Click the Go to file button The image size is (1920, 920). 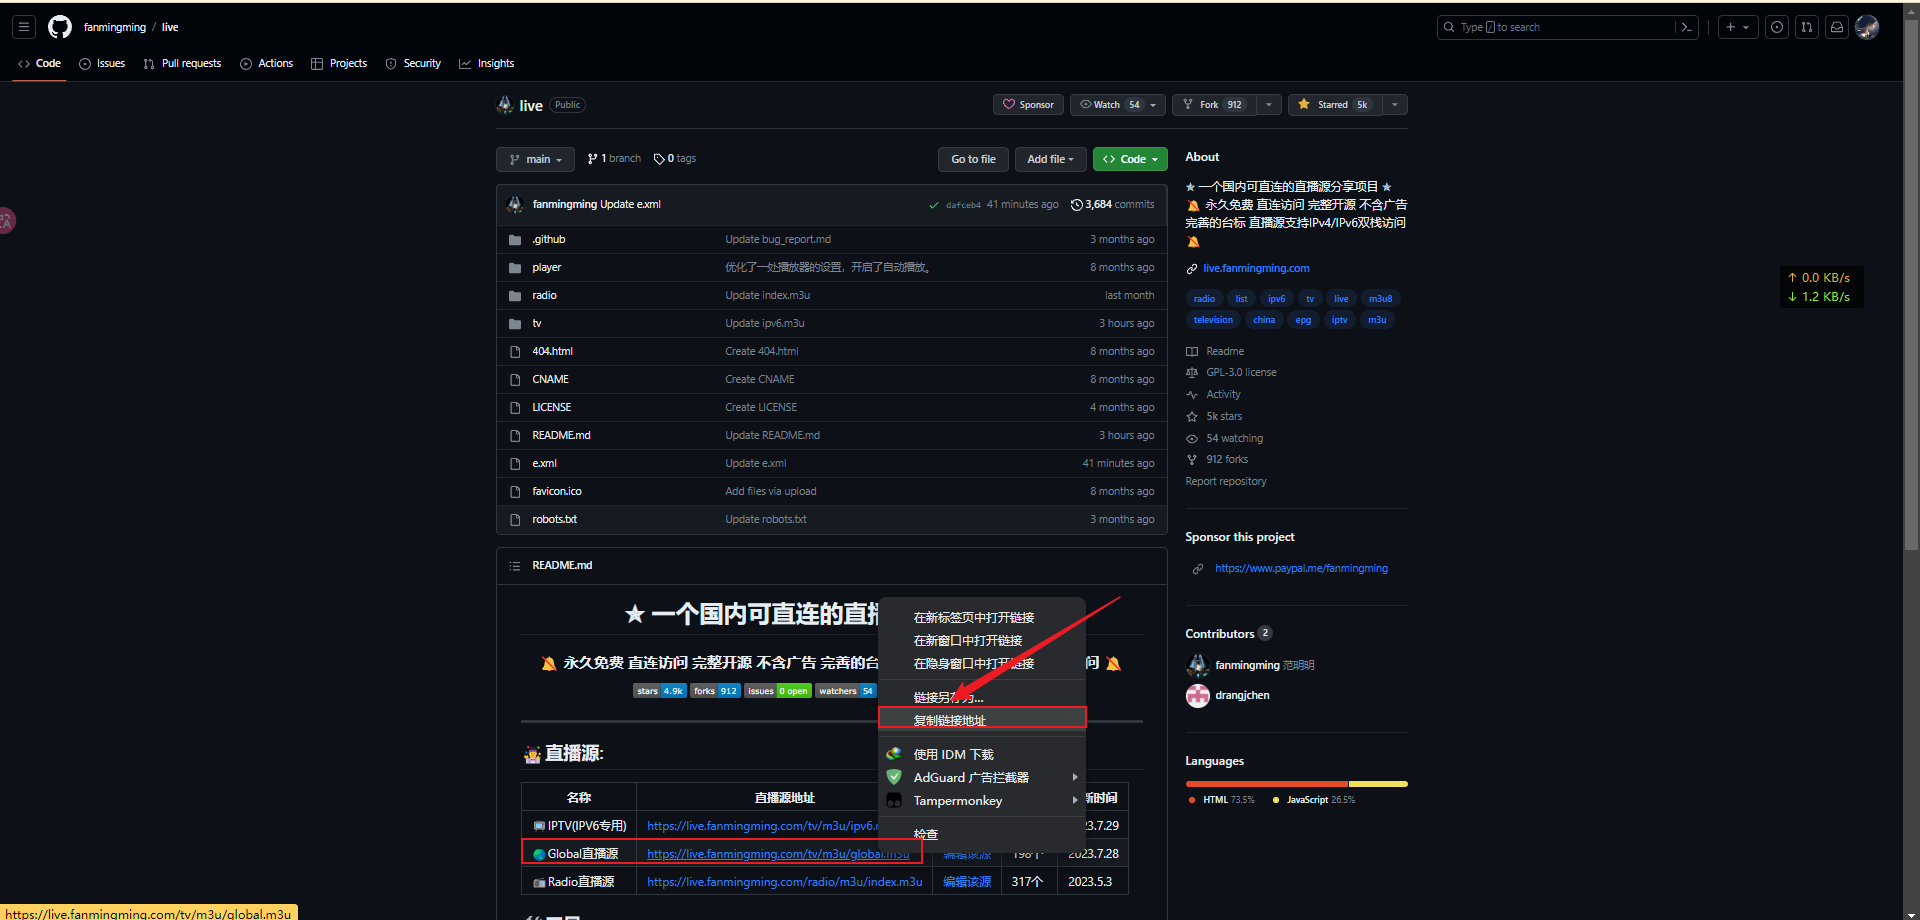click(x=972, y=159)
